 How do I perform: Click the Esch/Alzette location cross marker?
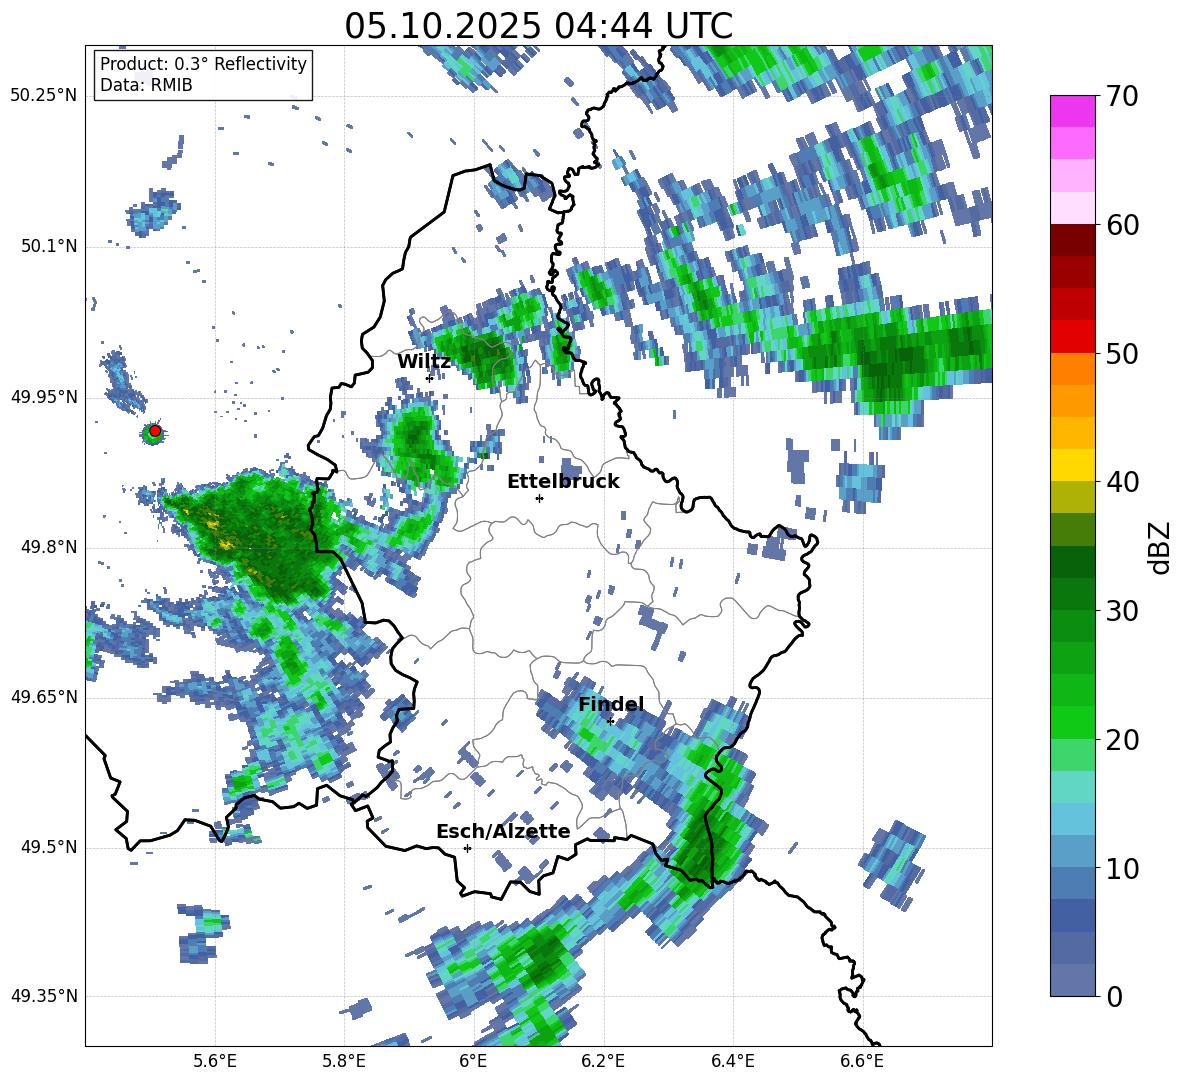467,848
